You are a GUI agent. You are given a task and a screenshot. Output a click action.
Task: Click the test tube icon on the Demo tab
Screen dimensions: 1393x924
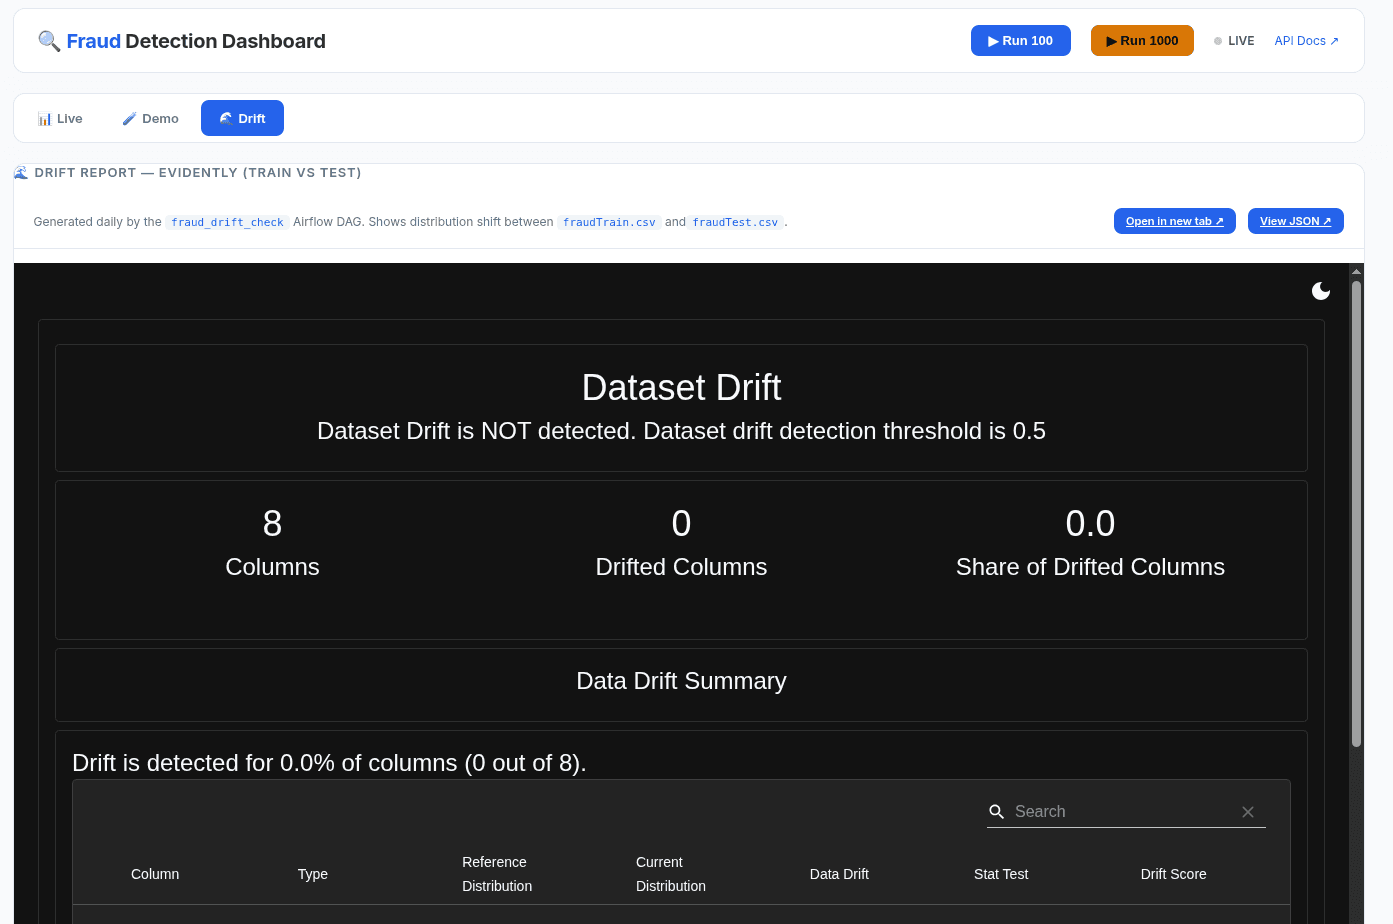[x=129, y=119]
